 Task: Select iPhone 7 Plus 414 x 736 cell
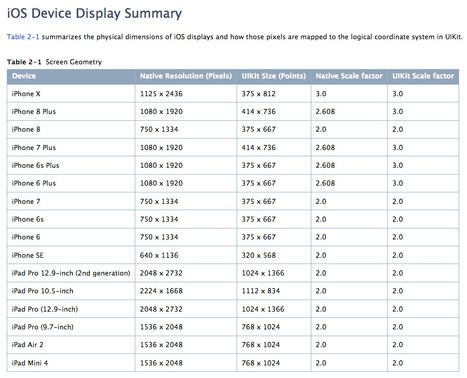coord(274,147)
